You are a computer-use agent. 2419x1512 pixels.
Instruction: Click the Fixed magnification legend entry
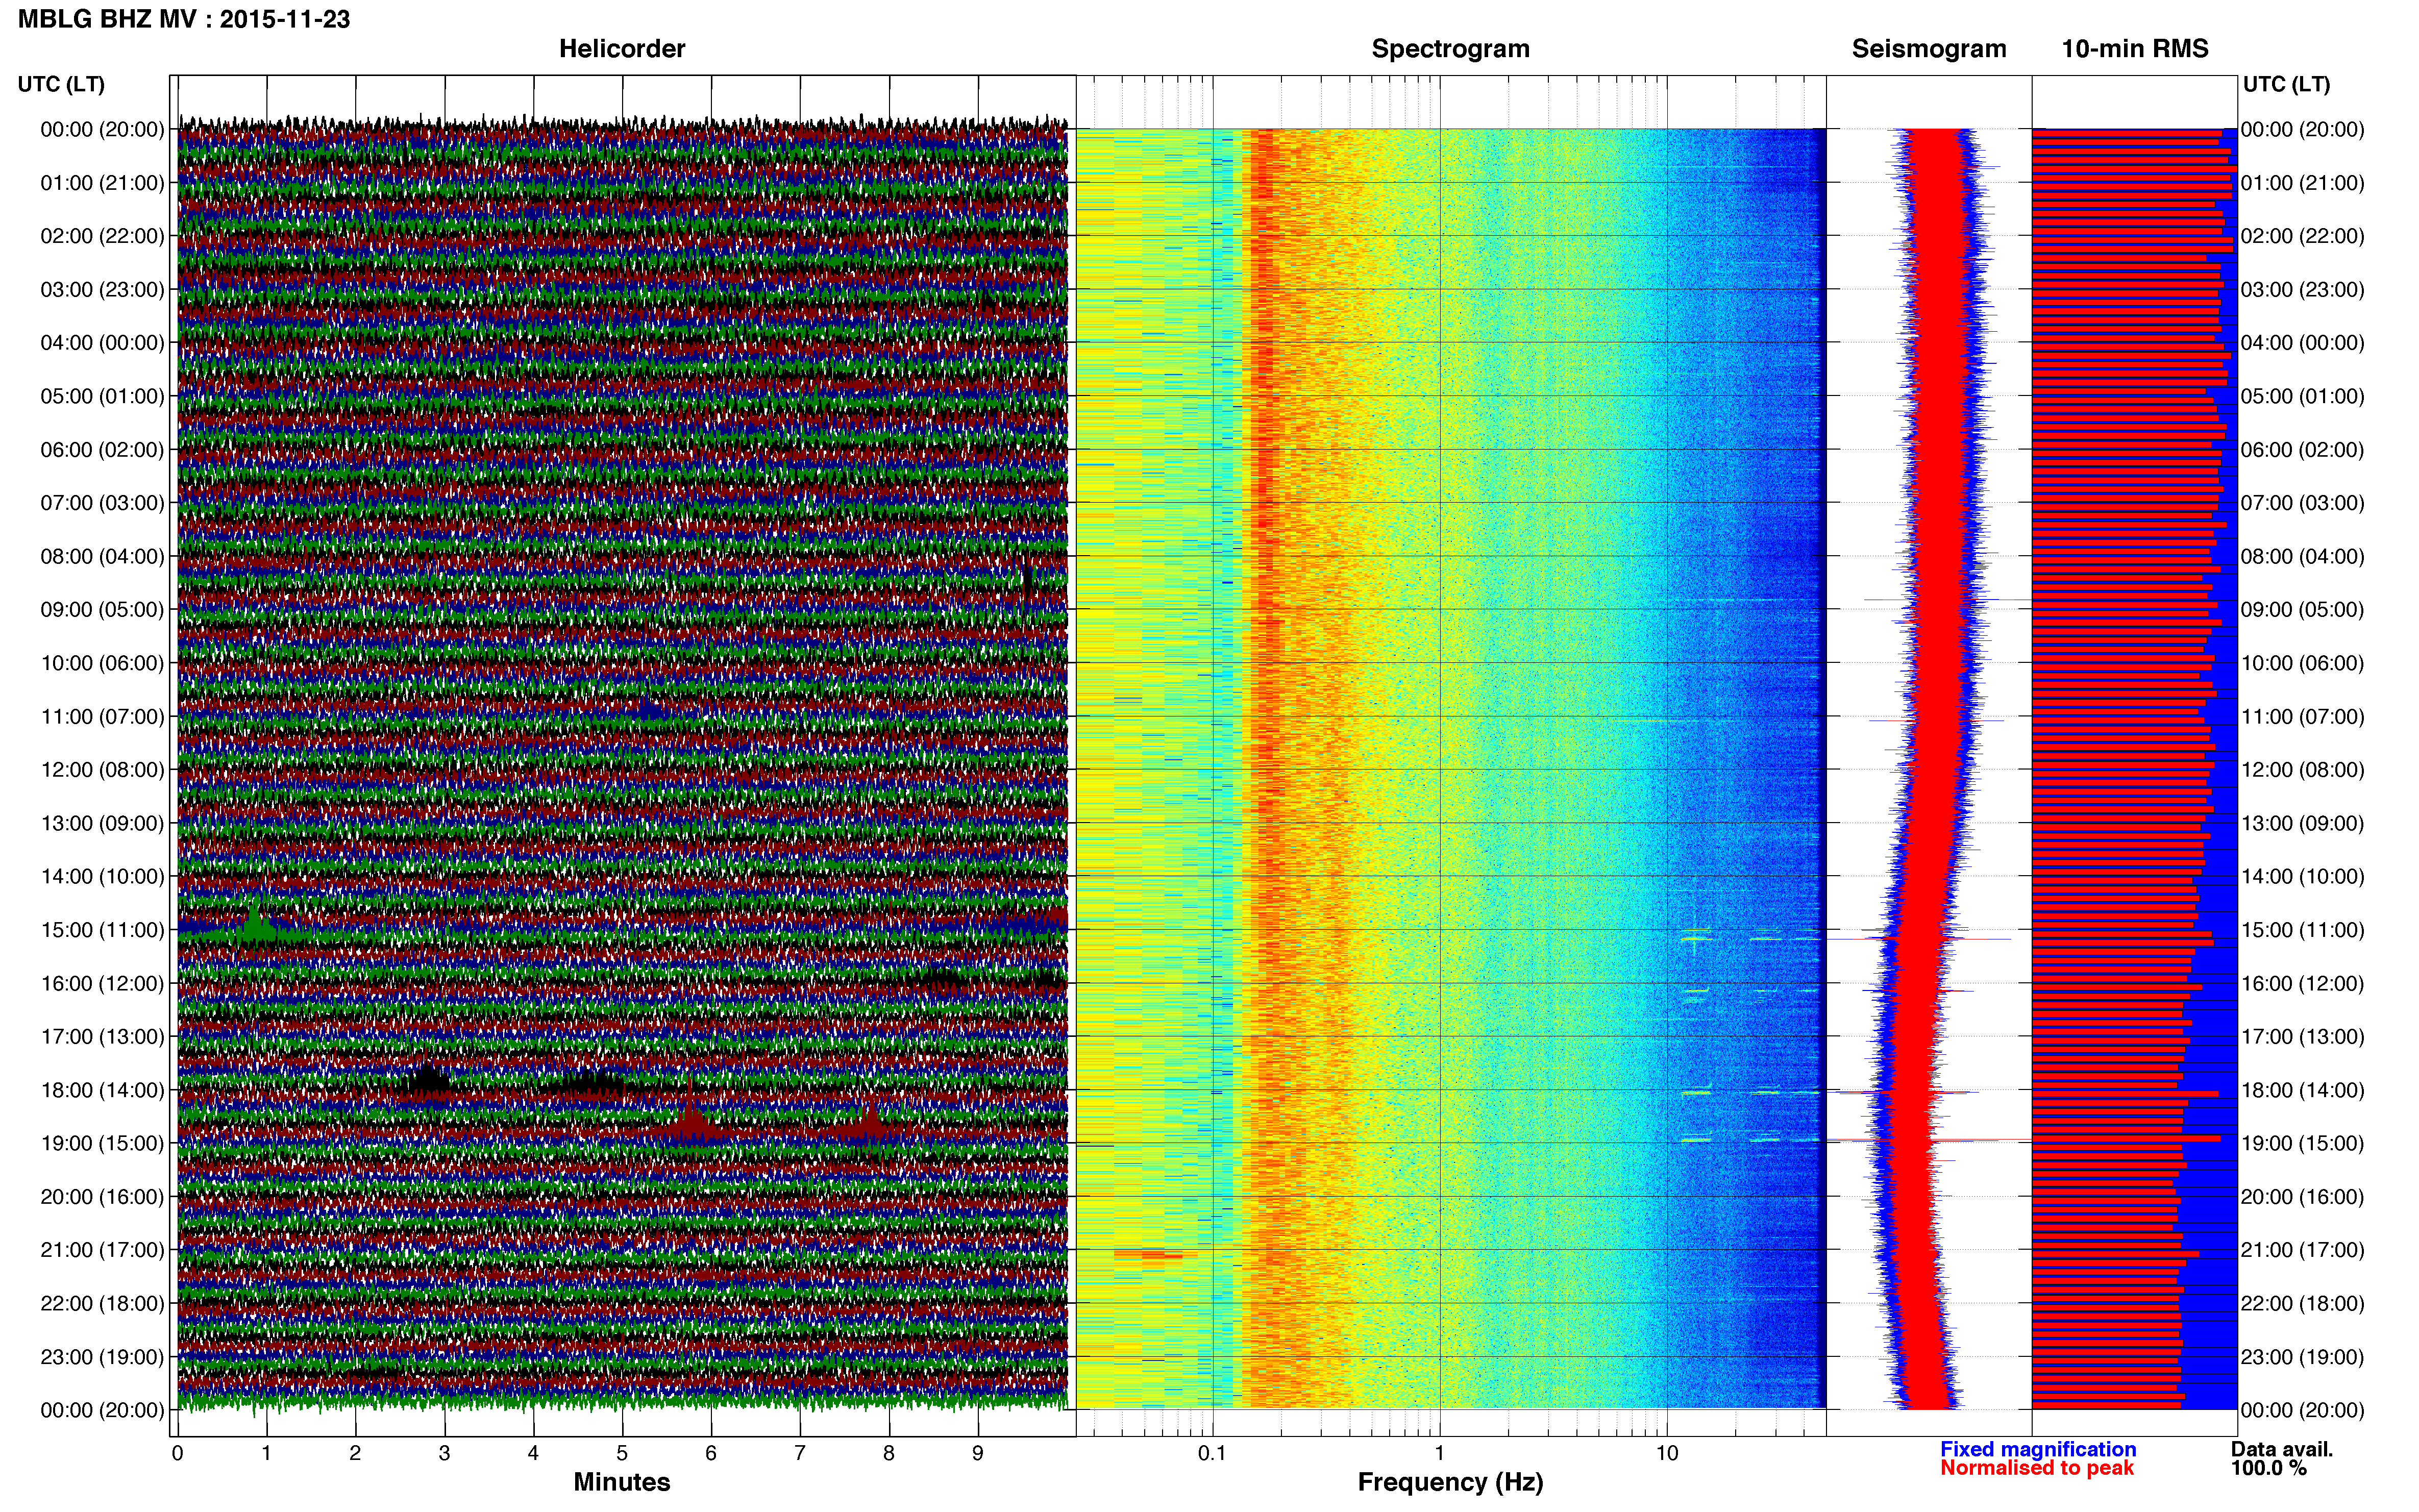[2038, 1449]
